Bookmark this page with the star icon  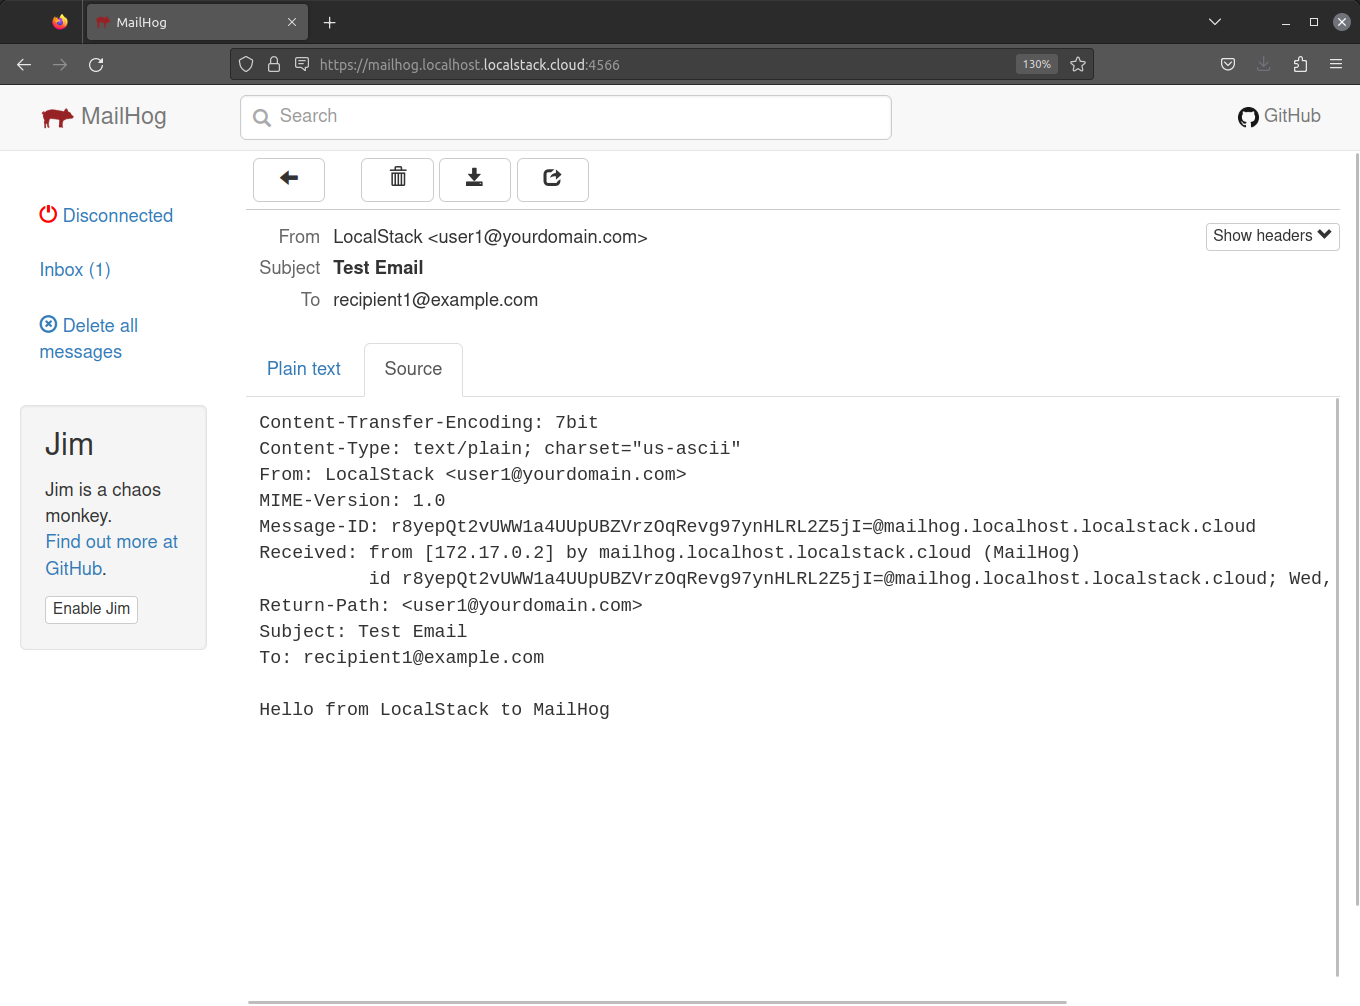click(x=1078, y=65)
